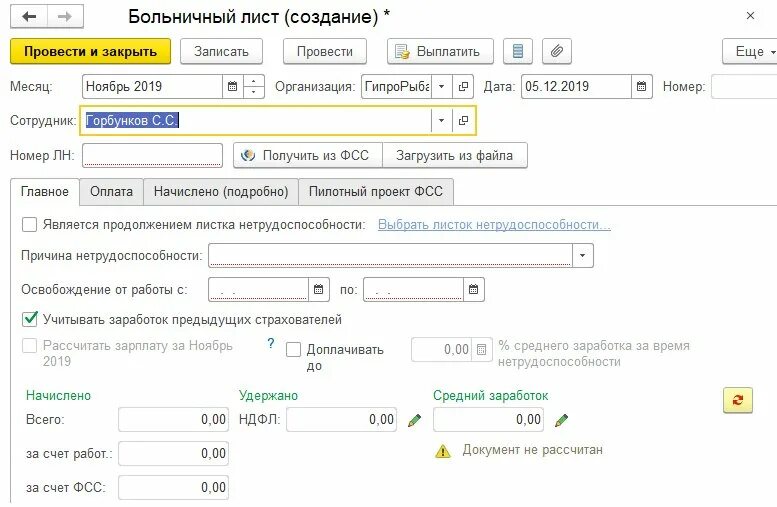Open the report list icon in toolbar
The width and height of the screenshot is (777, 507).
pos(517,52)
